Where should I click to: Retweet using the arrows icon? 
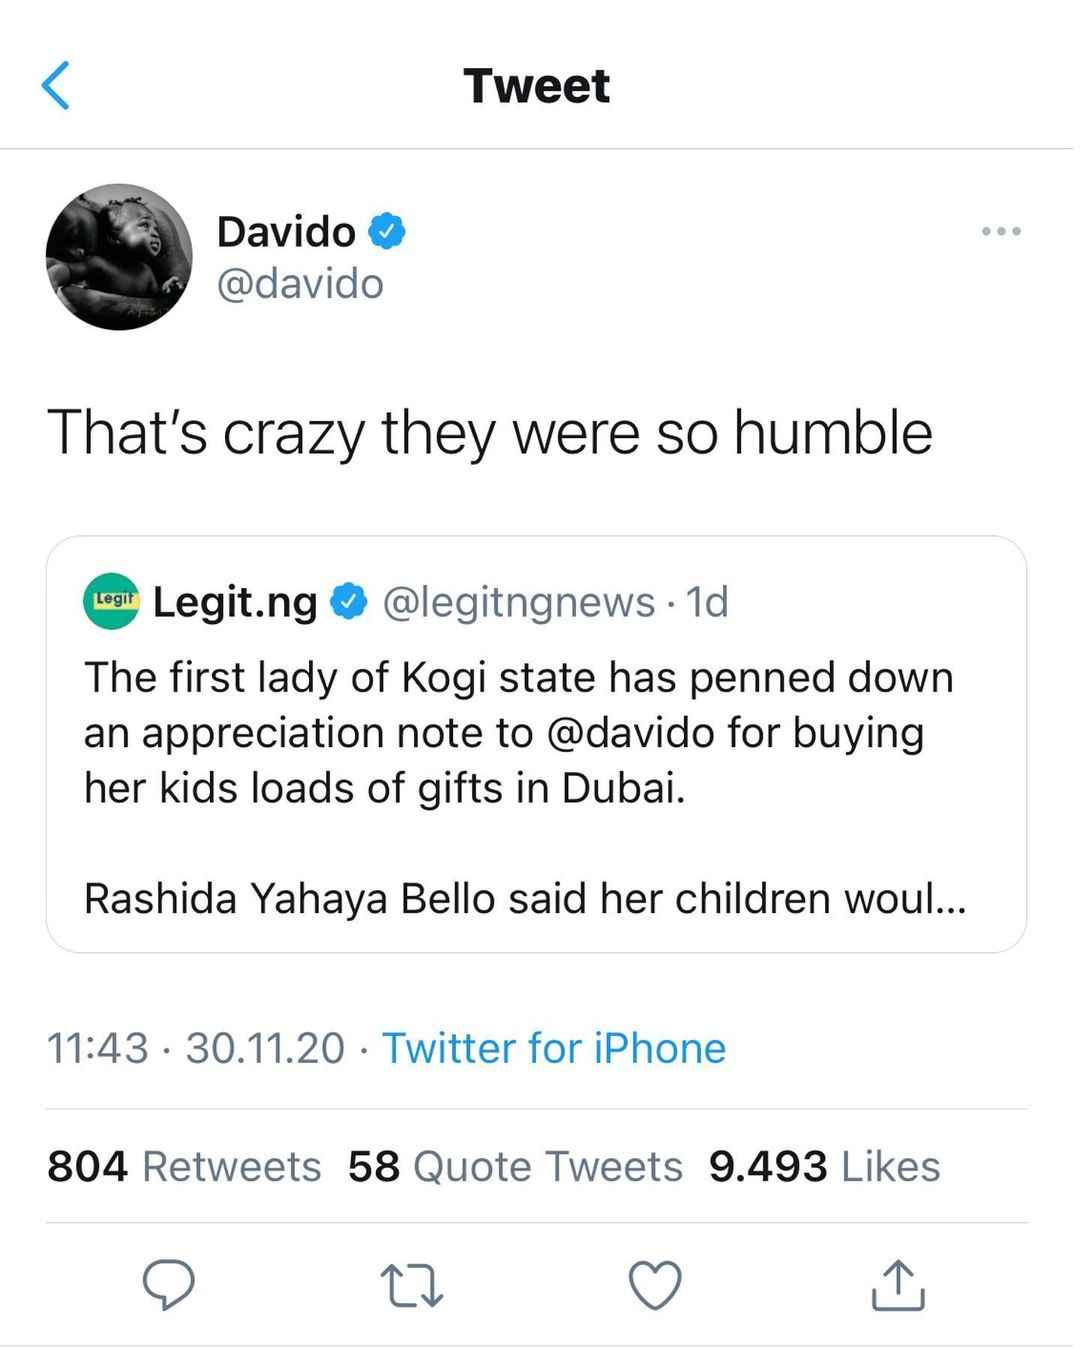tap(412, 1286)
